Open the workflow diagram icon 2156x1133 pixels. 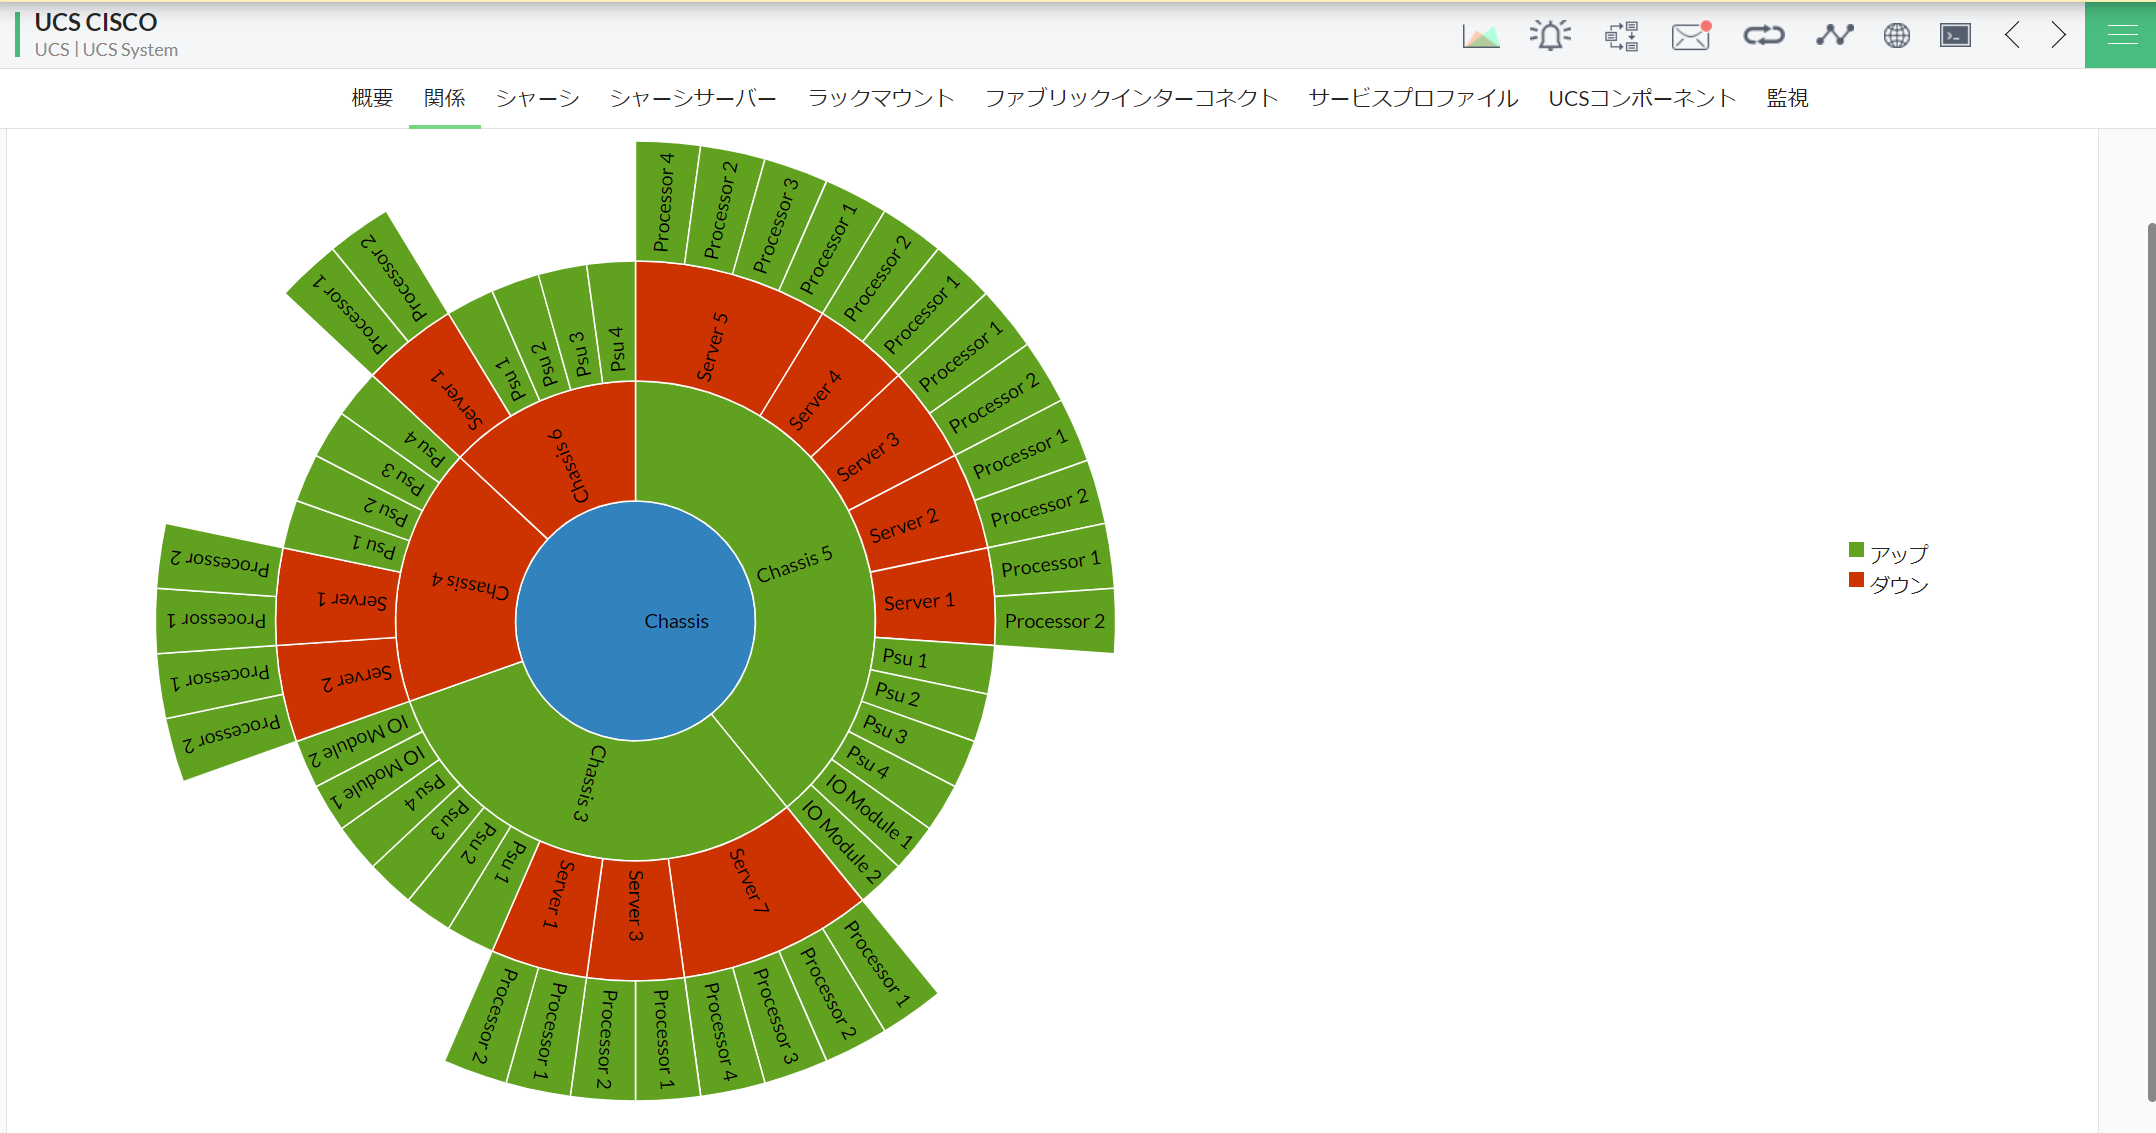click(1621, 37)
